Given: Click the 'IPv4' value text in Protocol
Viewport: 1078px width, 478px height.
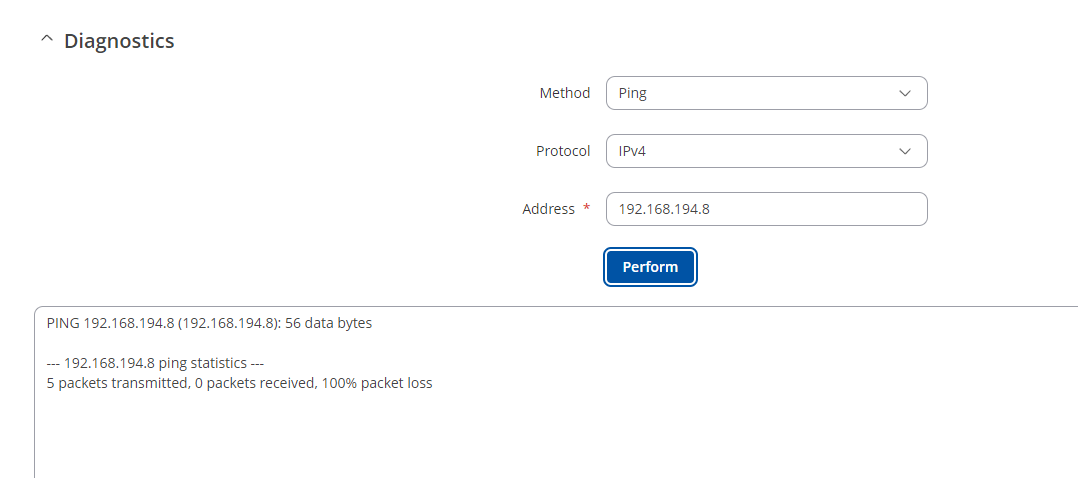Looking at the screenshot, I should click(x=632, y=151).
